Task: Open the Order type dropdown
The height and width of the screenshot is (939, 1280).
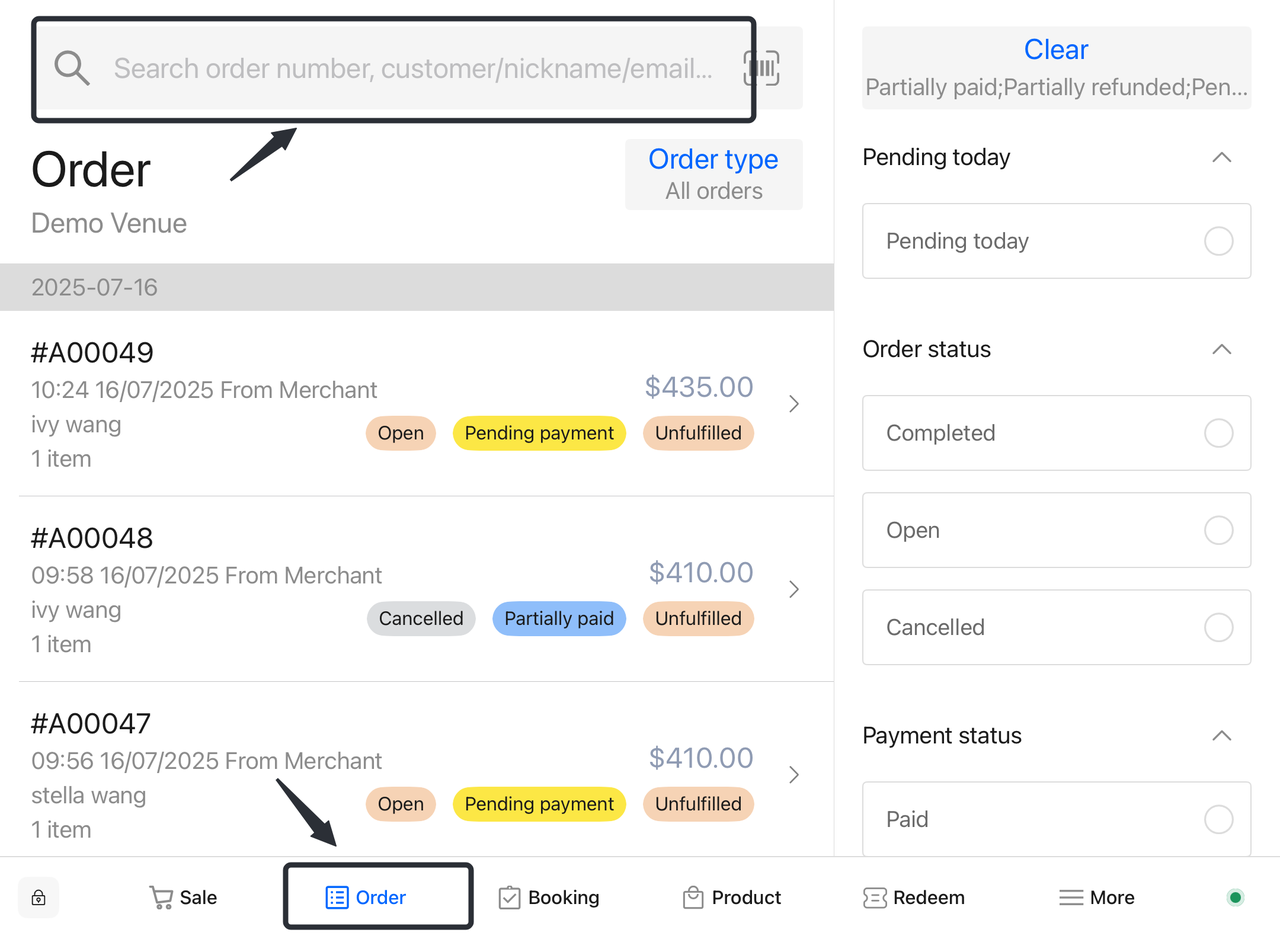Action: click(713, 174)
